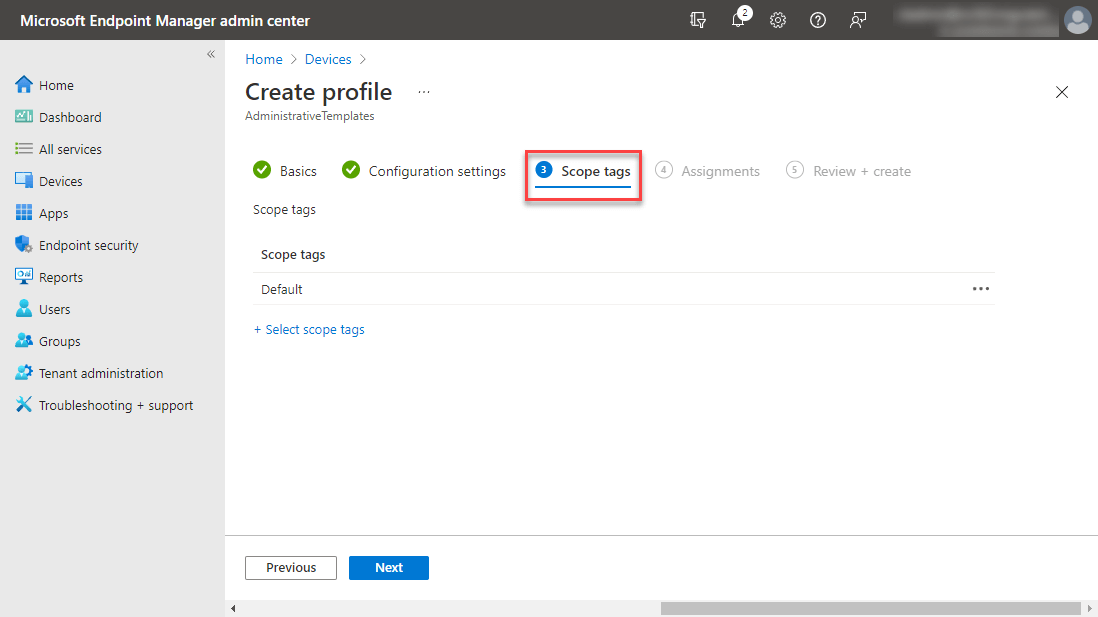1098x617 pixels.
Task: Open the ellipsis menu next to Create profile
Action: 423,91
